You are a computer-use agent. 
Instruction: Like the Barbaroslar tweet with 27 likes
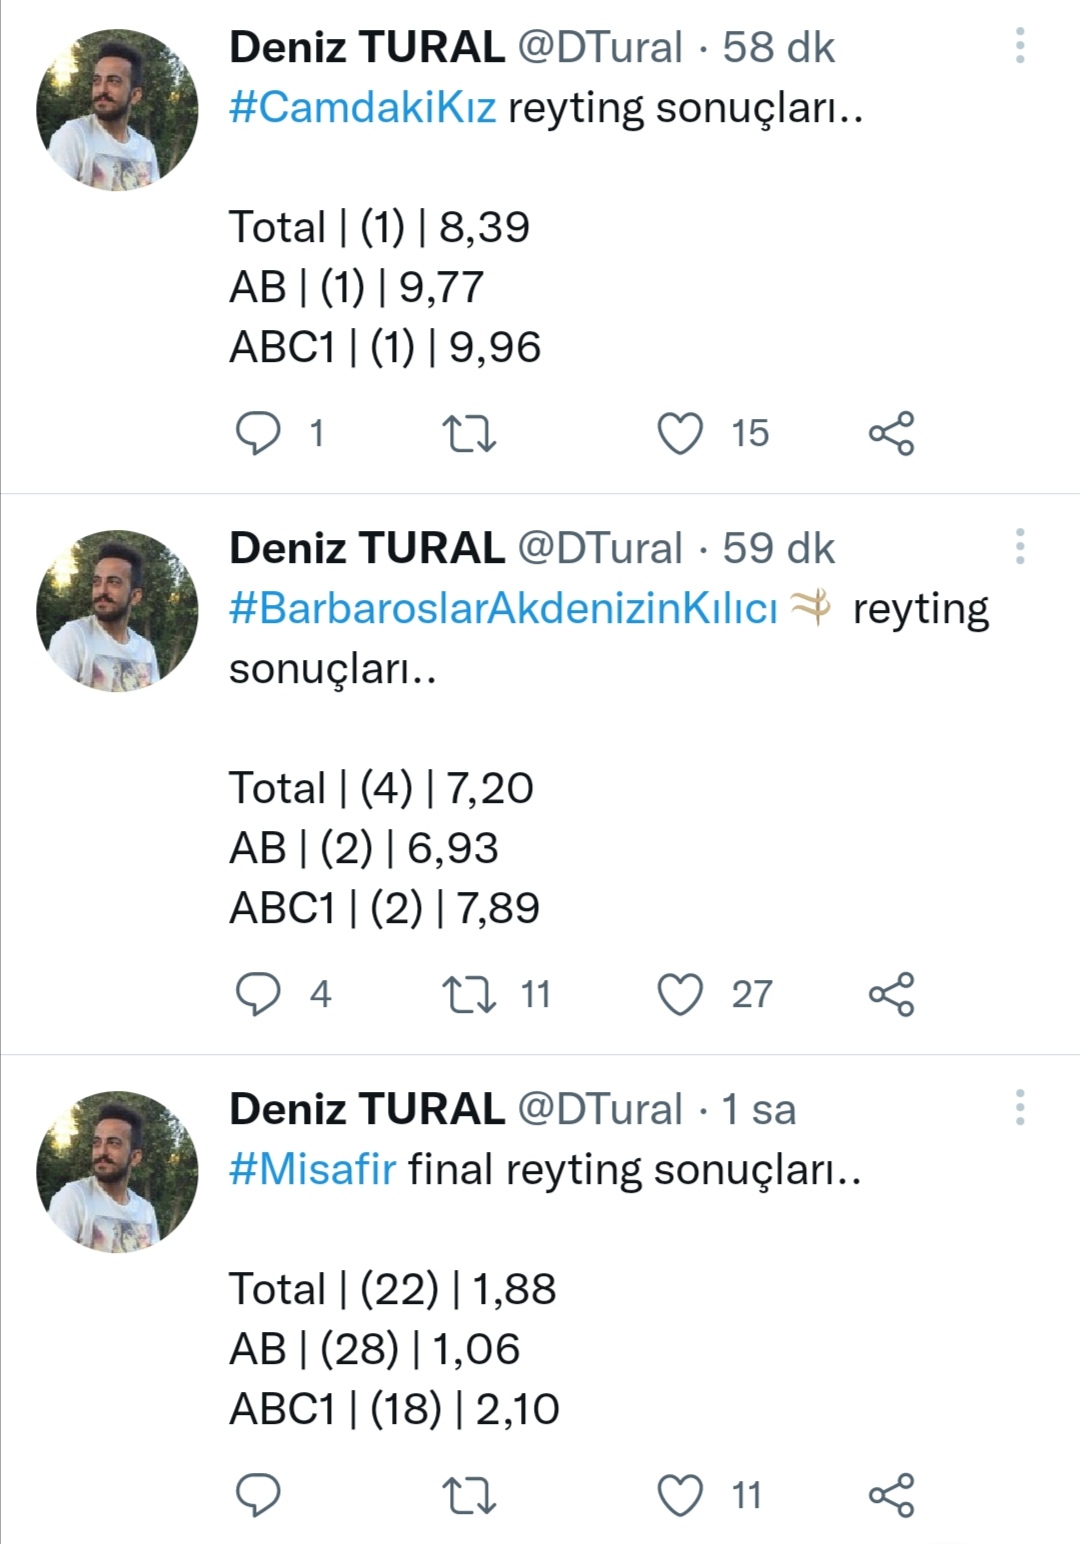coord(680,994)
